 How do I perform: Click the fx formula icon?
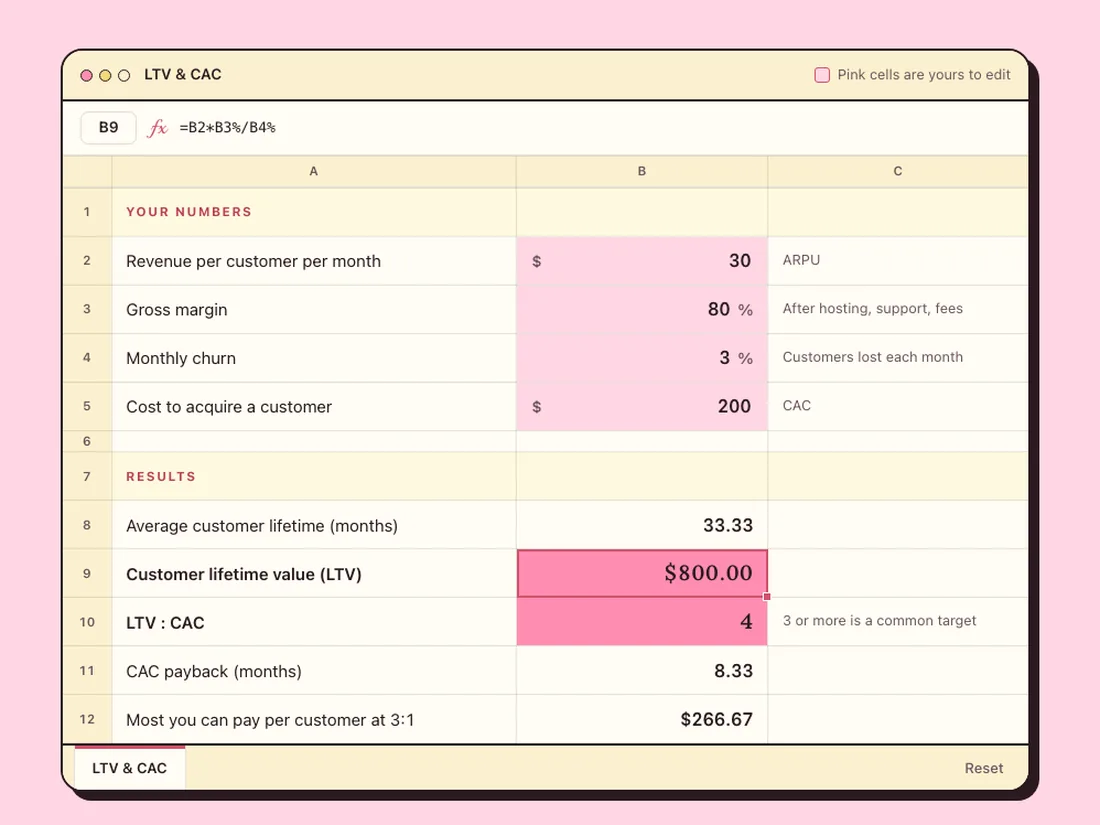[x=158, y=128]
